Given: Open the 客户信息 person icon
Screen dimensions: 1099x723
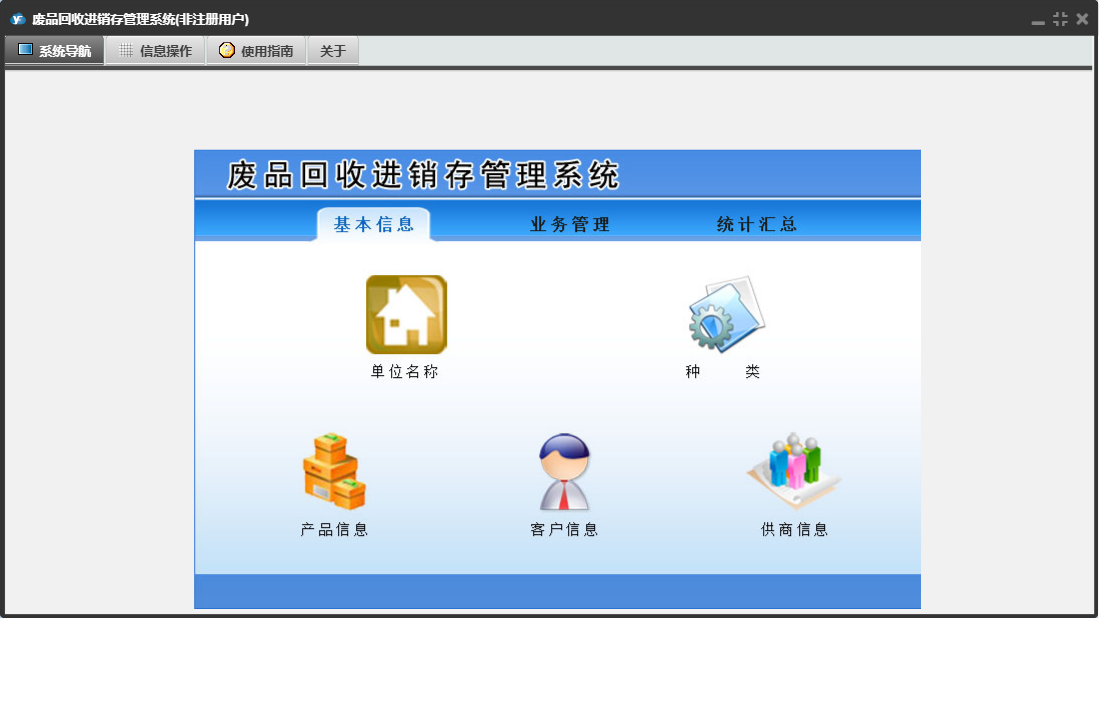Looking at the screenshot, I should (564, 471).
